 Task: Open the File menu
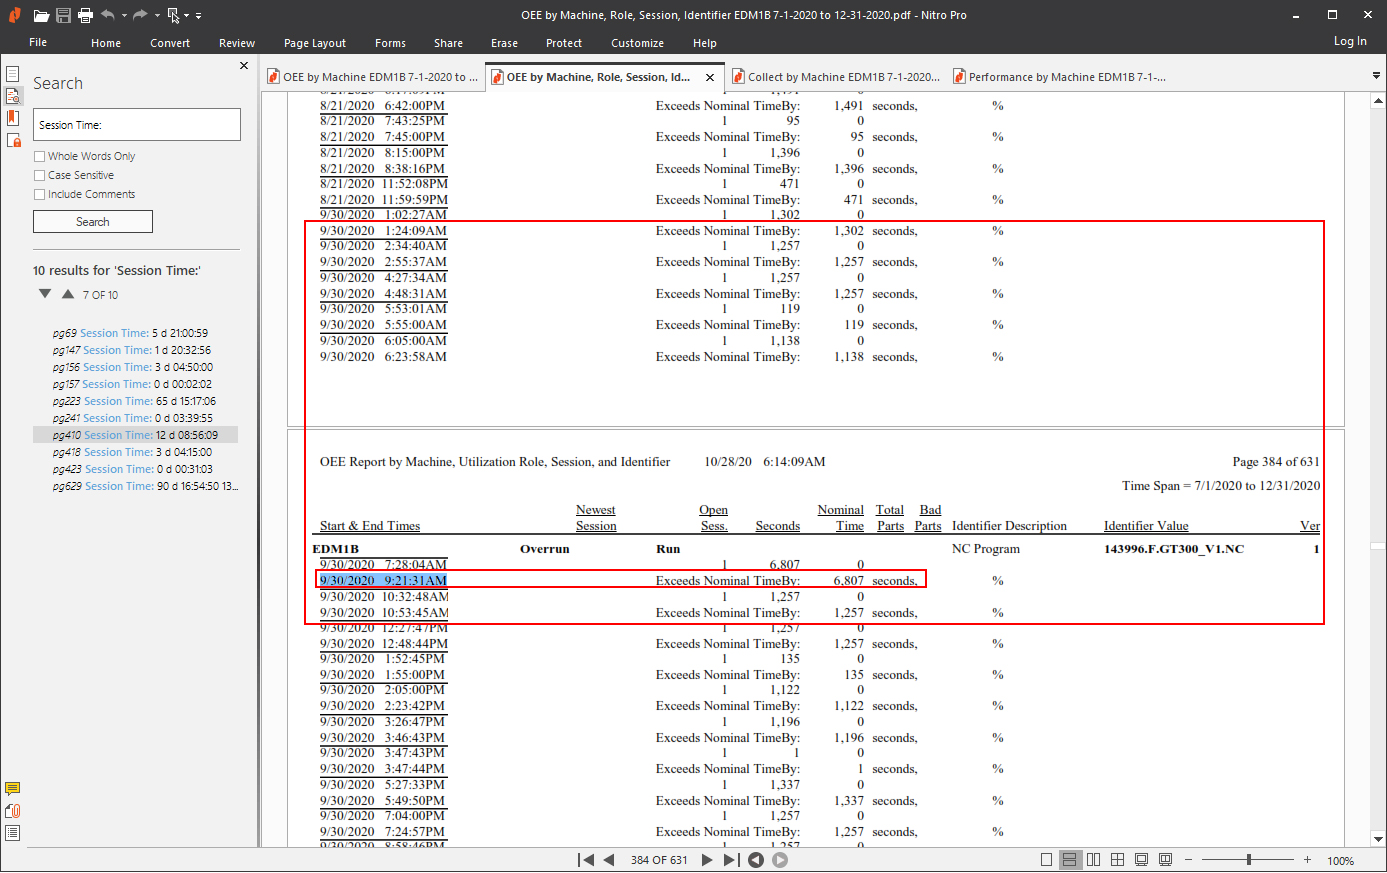38,43
